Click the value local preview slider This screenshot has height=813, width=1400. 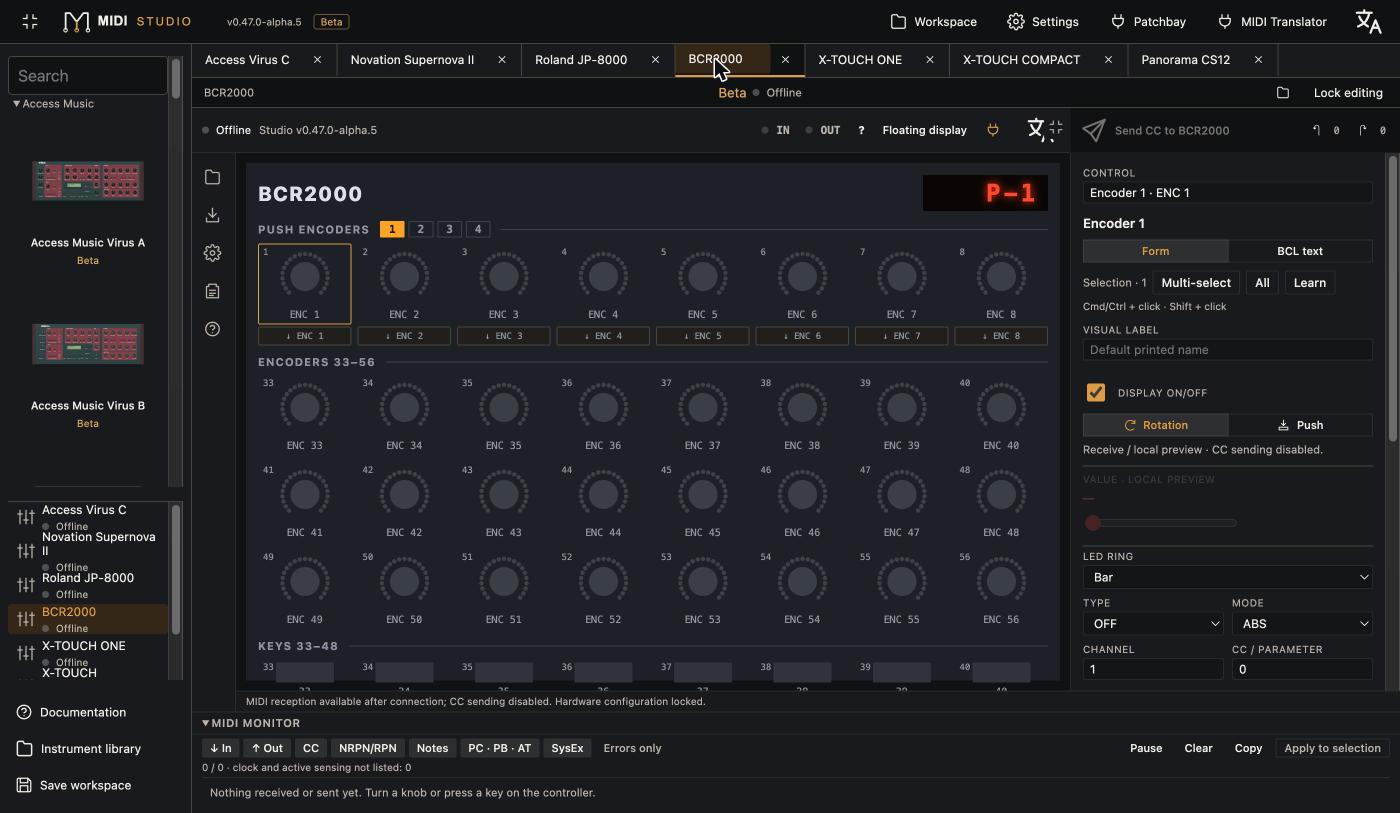pos(1160,522)
